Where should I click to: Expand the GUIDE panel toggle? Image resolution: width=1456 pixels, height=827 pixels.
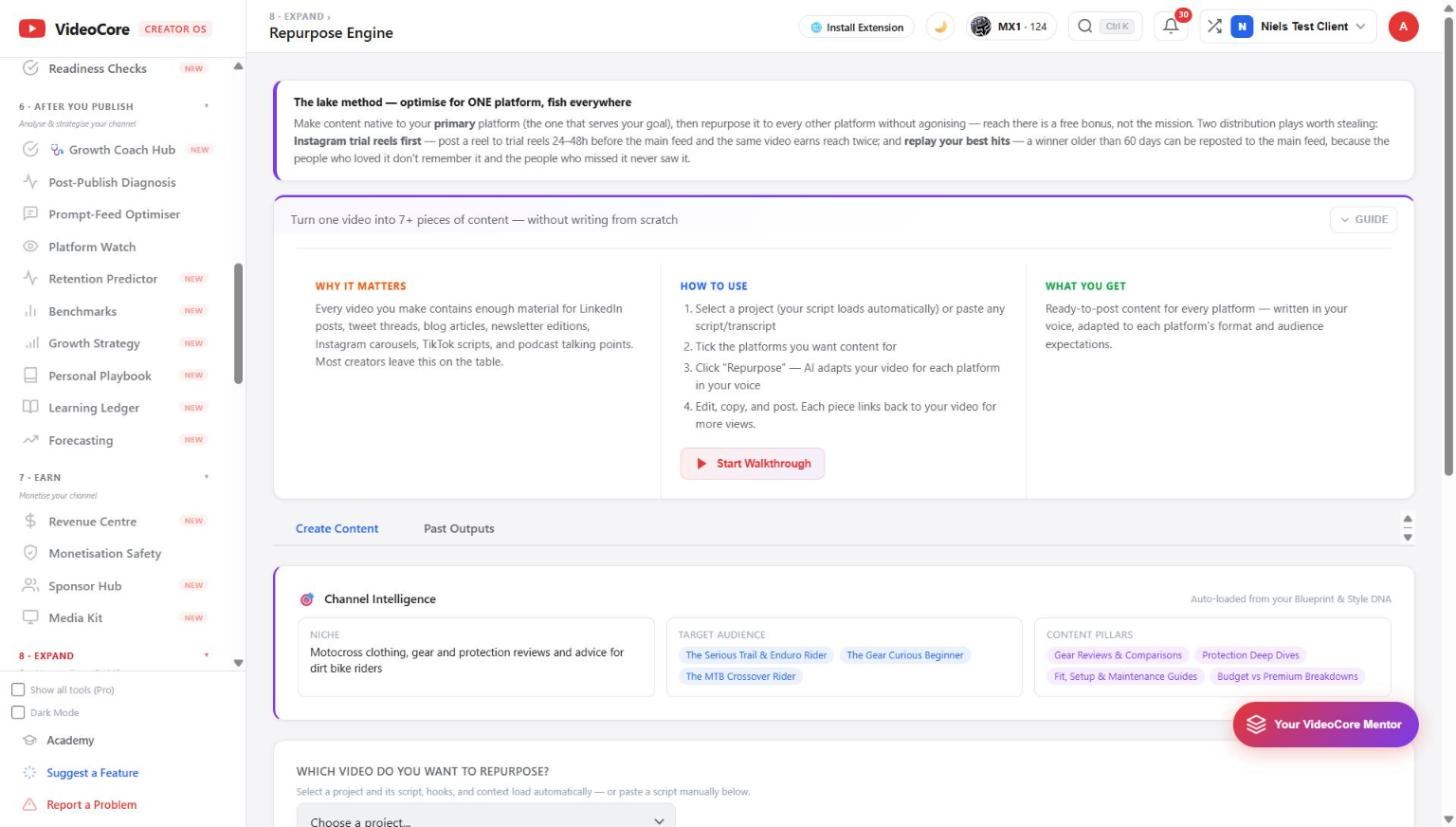coord(1363,220)
